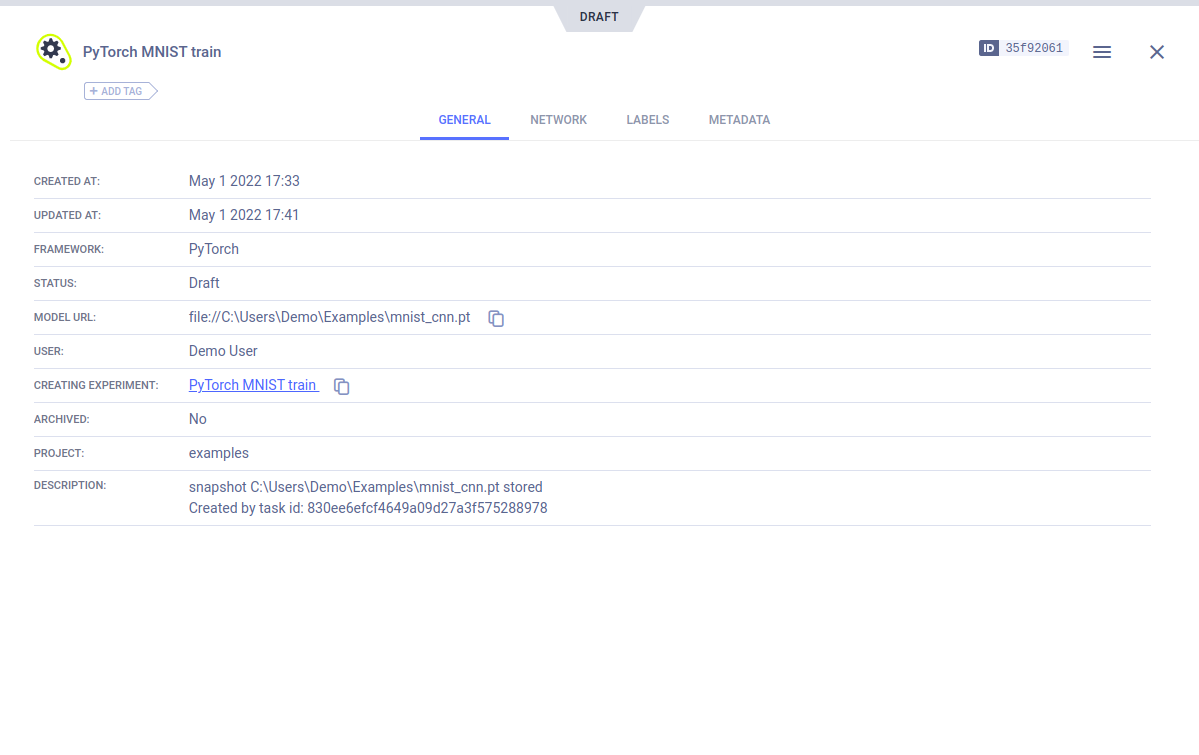Open the hamburger menu next to the ID
The image size is (1199, 755).
(x=1102, y=52)
